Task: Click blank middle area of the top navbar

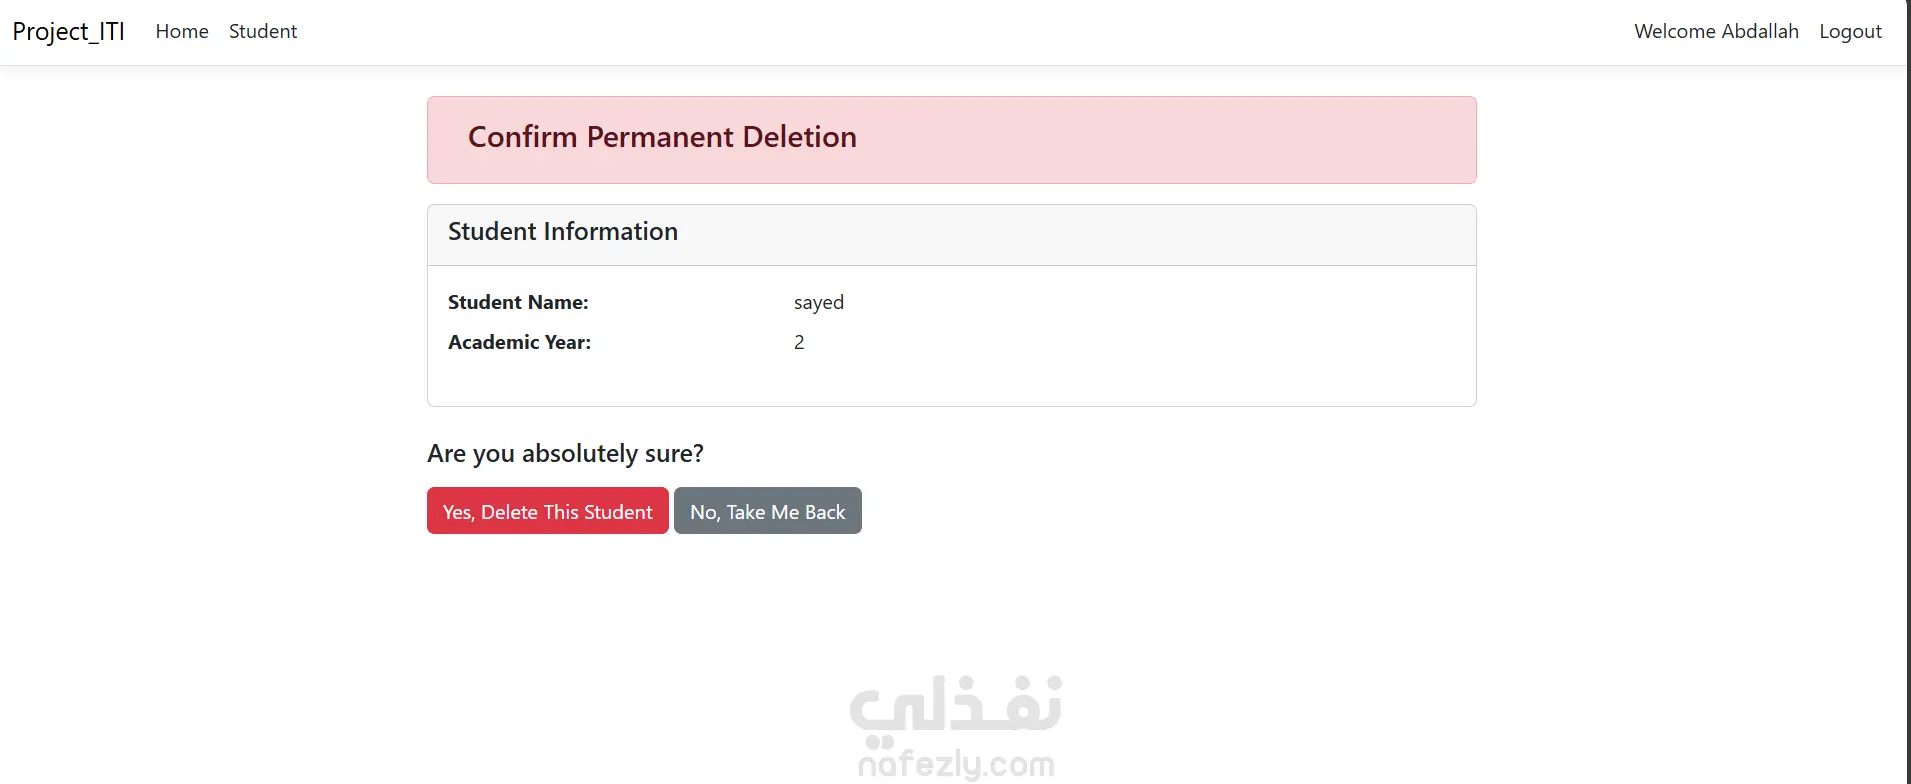Action: coord(950,32)
